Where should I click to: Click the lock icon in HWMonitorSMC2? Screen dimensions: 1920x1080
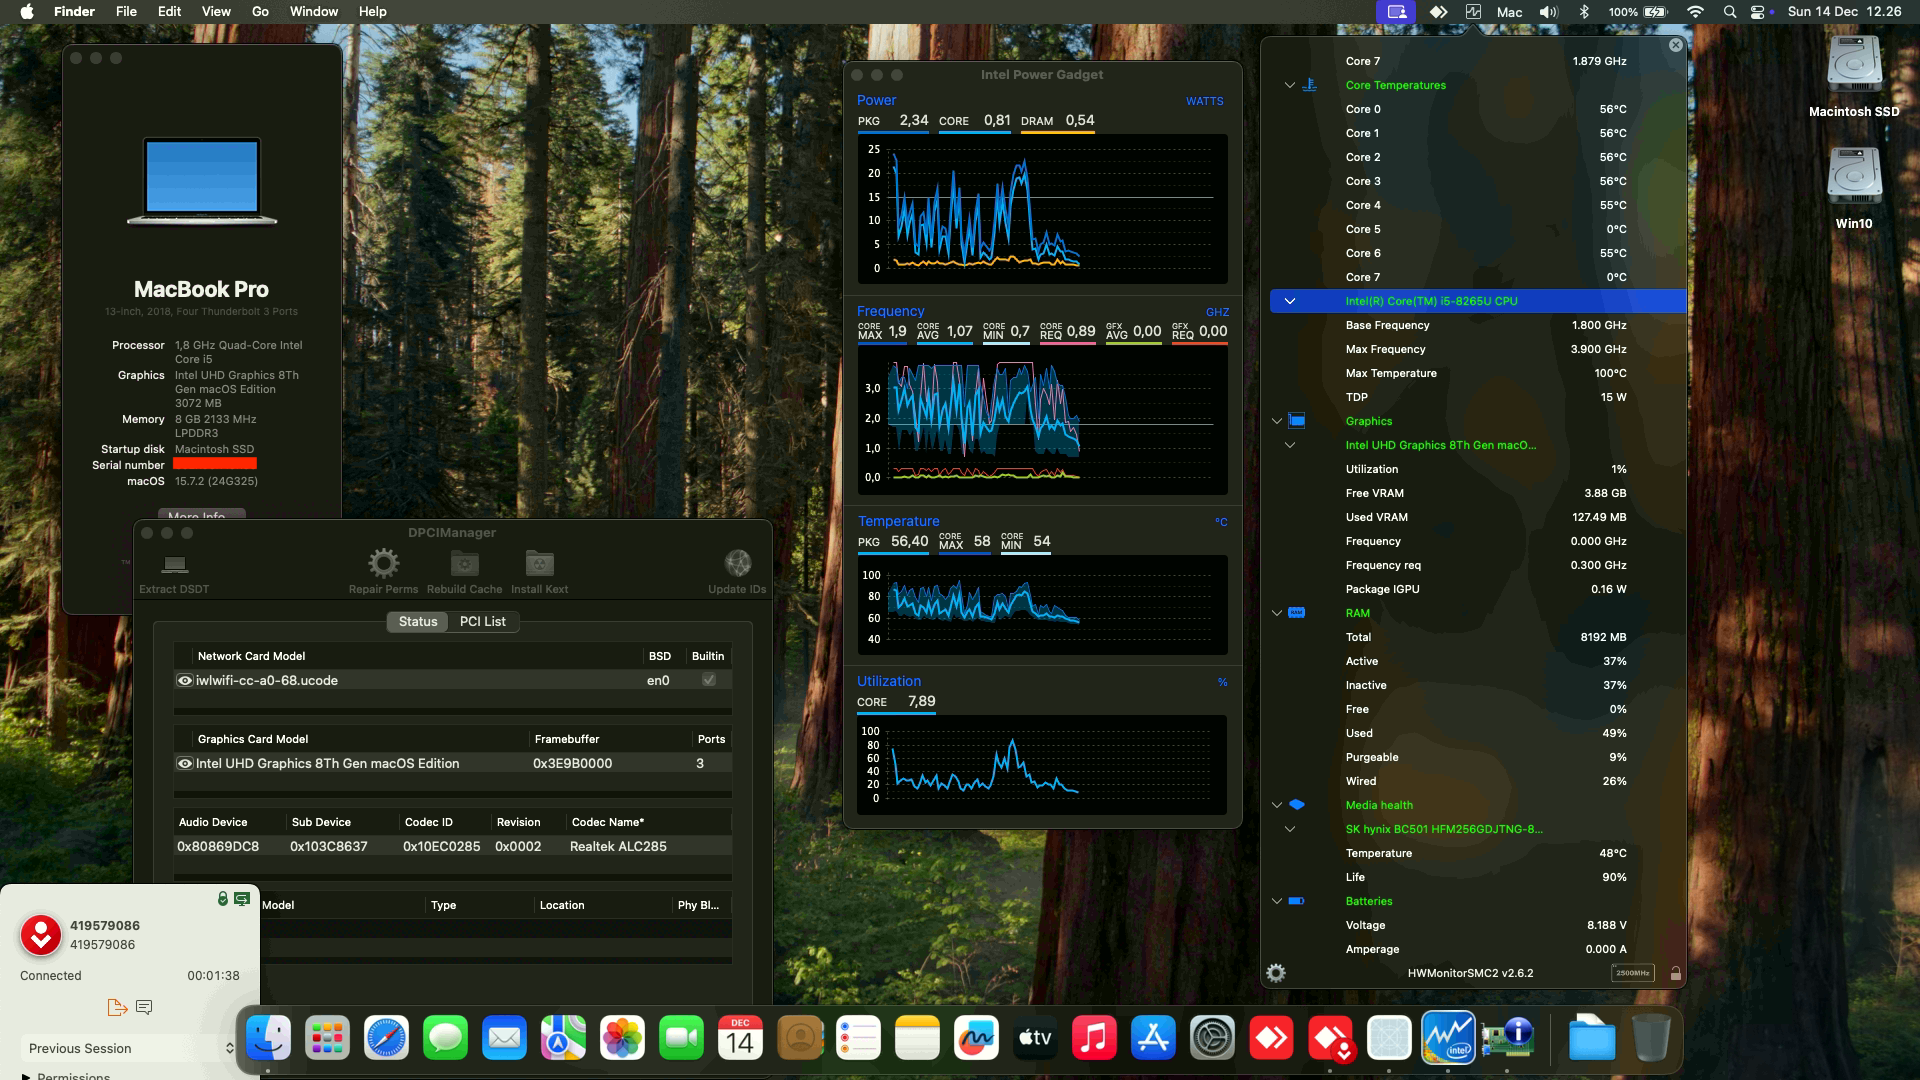pyautogui.click(x=1675, y=973)
